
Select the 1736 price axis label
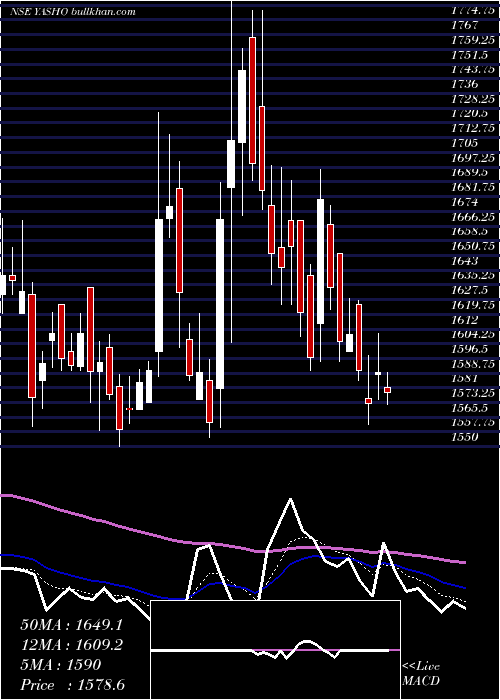464,84
